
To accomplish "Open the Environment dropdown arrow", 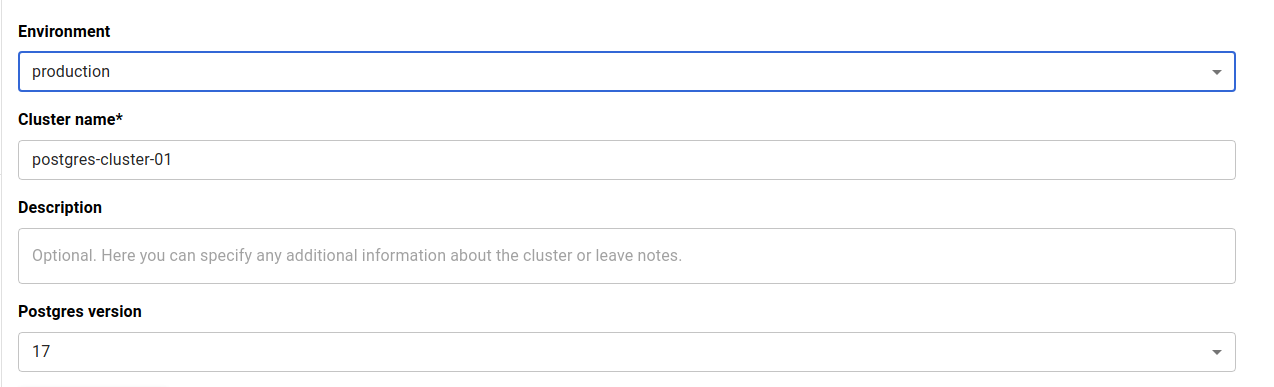I will click(1216, 72).
